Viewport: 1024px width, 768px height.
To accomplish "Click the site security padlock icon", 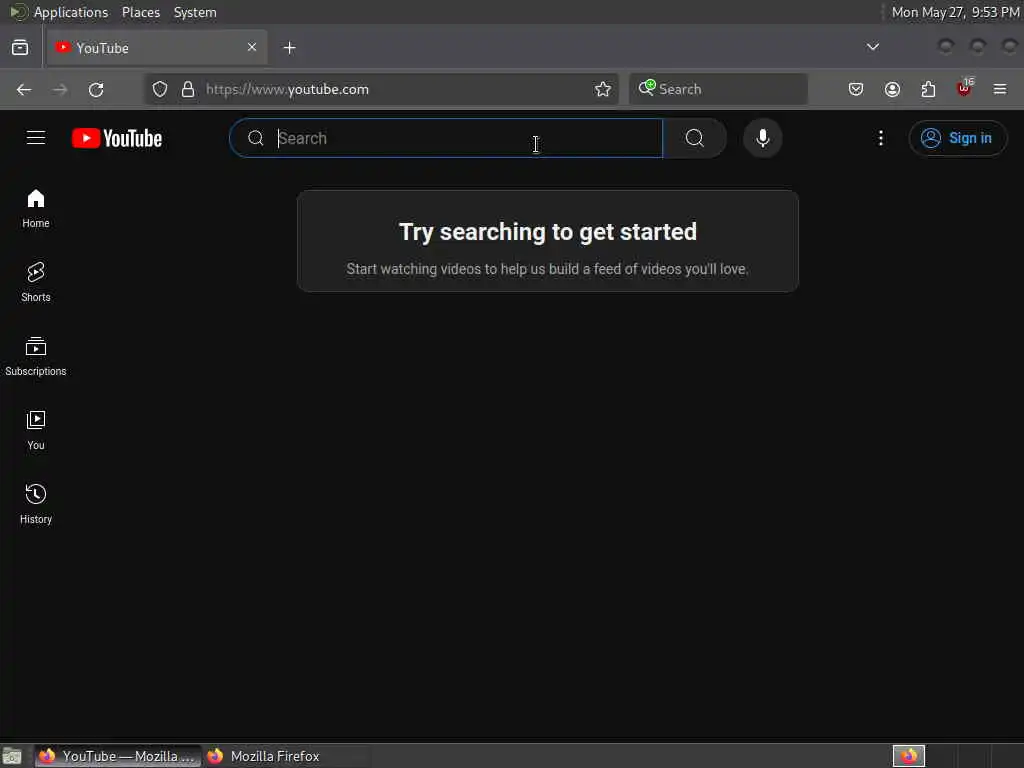I will pos(188,89).
